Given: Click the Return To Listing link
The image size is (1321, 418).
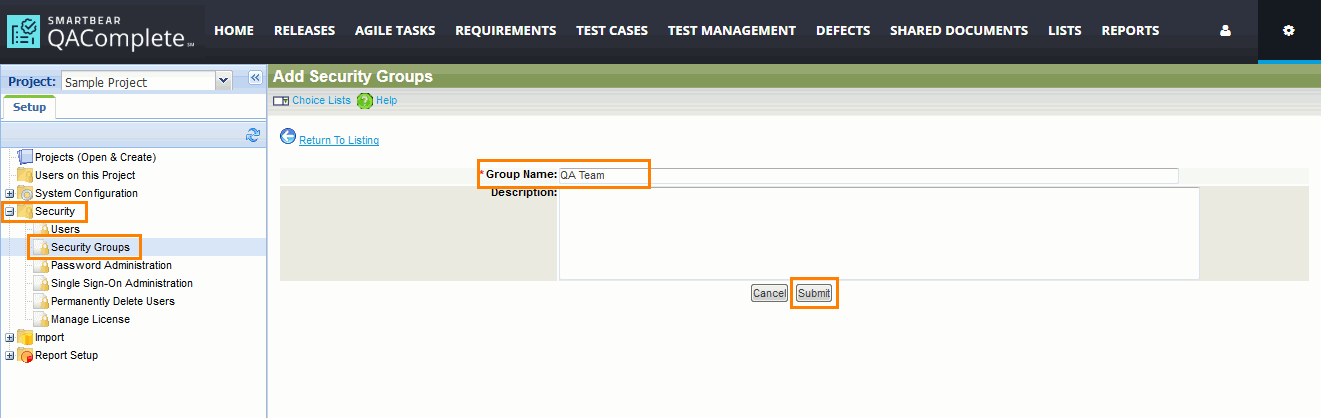Looking at the screenshot, I should click(339, 140).
